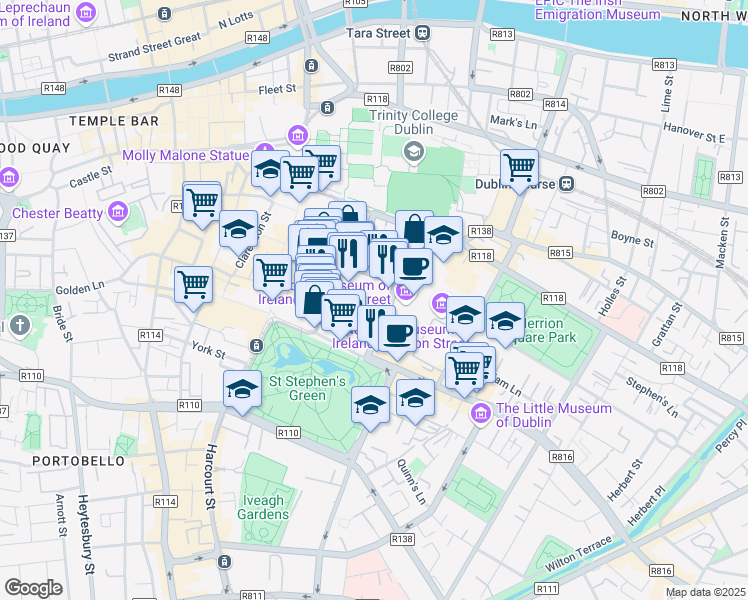Click the York St street label
Viewport: 748px width, 600px height.
click(x=208, y=350)
